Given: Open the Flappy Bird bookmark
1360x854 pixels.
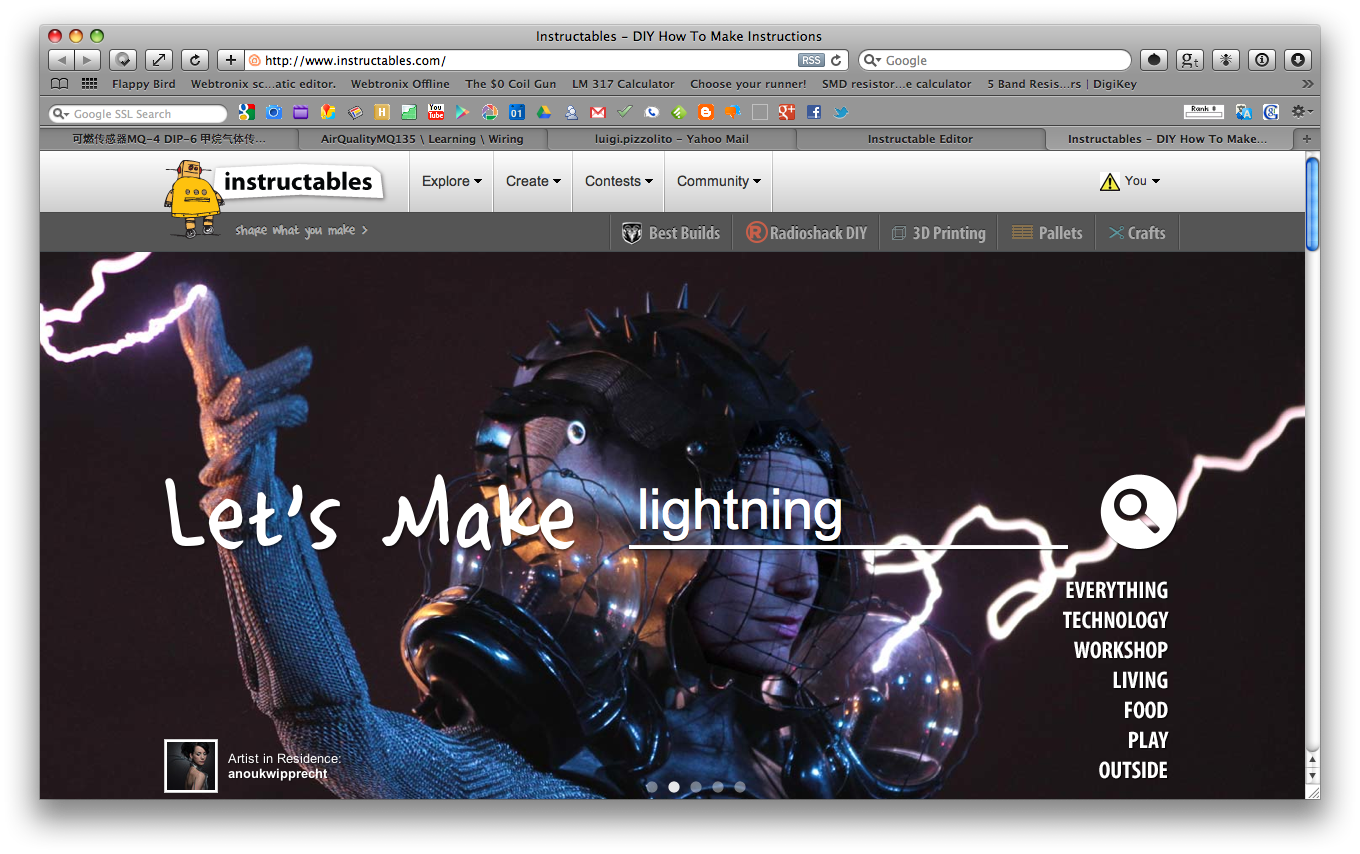Looking at the screenshot, I should pos(144,84).
